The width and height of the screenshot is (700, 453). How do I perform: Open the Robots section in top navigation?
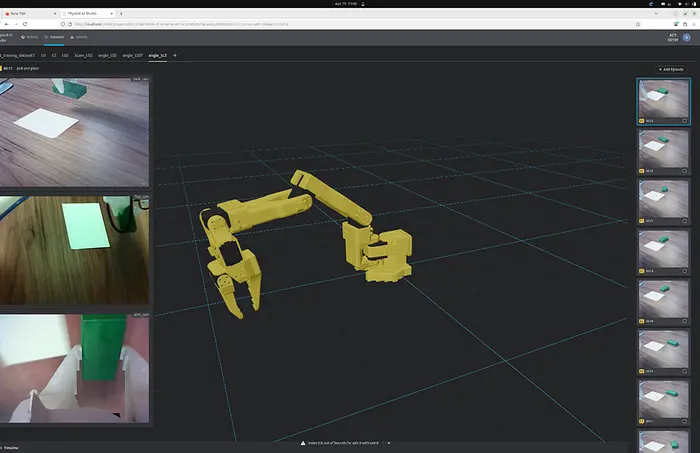[x=30, y=37]
